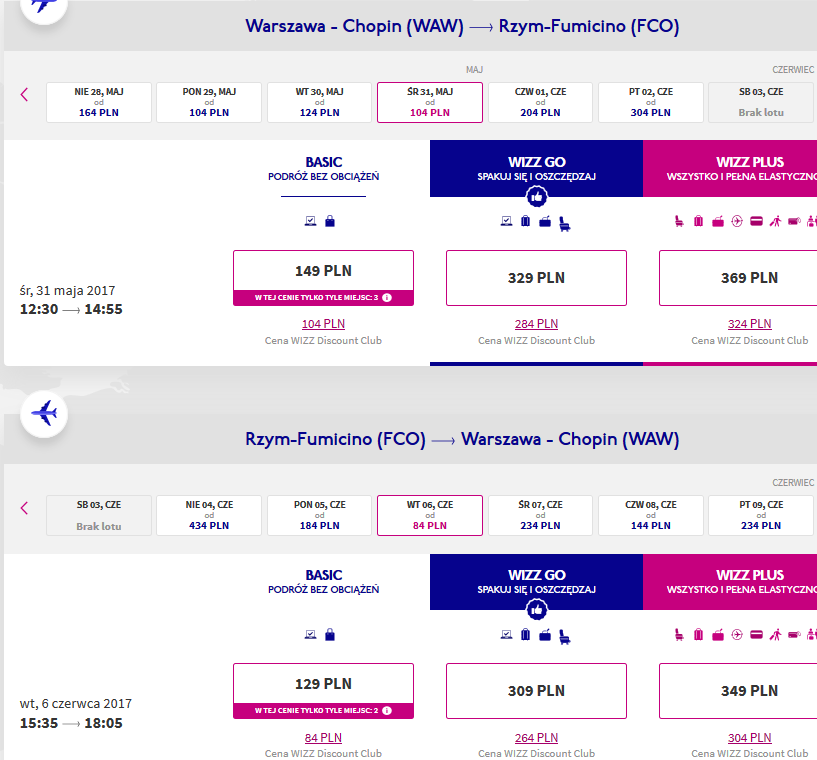Click return WIZZ GO thumbs-up recommended badge
Image resolution: width=817 pixels, height=760 pixels.
coord(537,610)
